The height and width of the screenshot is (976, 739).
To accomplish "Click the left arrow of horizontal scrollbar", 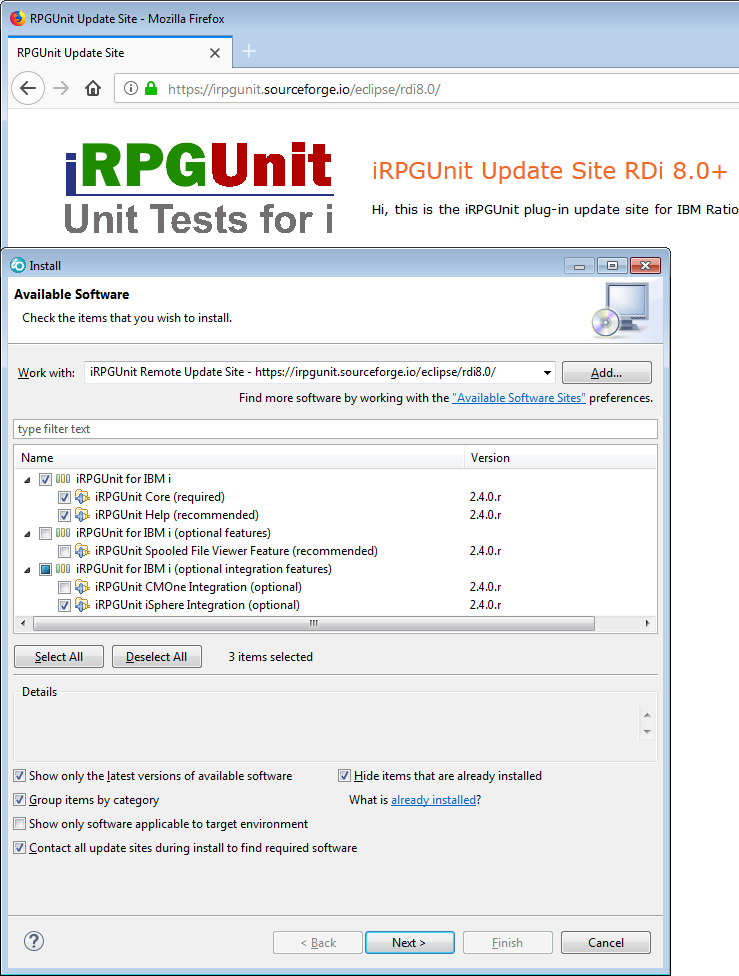I will pos(24,623).
